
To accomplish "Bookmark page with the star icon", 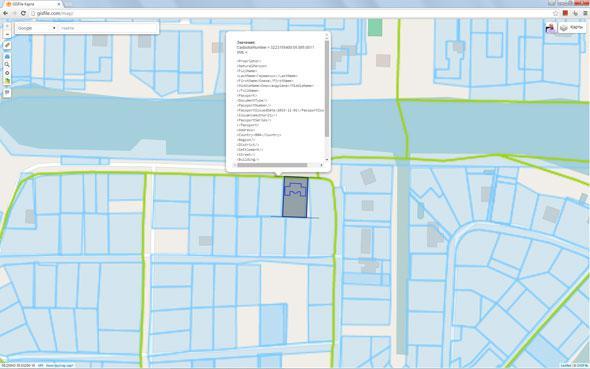I will point(555,13).
